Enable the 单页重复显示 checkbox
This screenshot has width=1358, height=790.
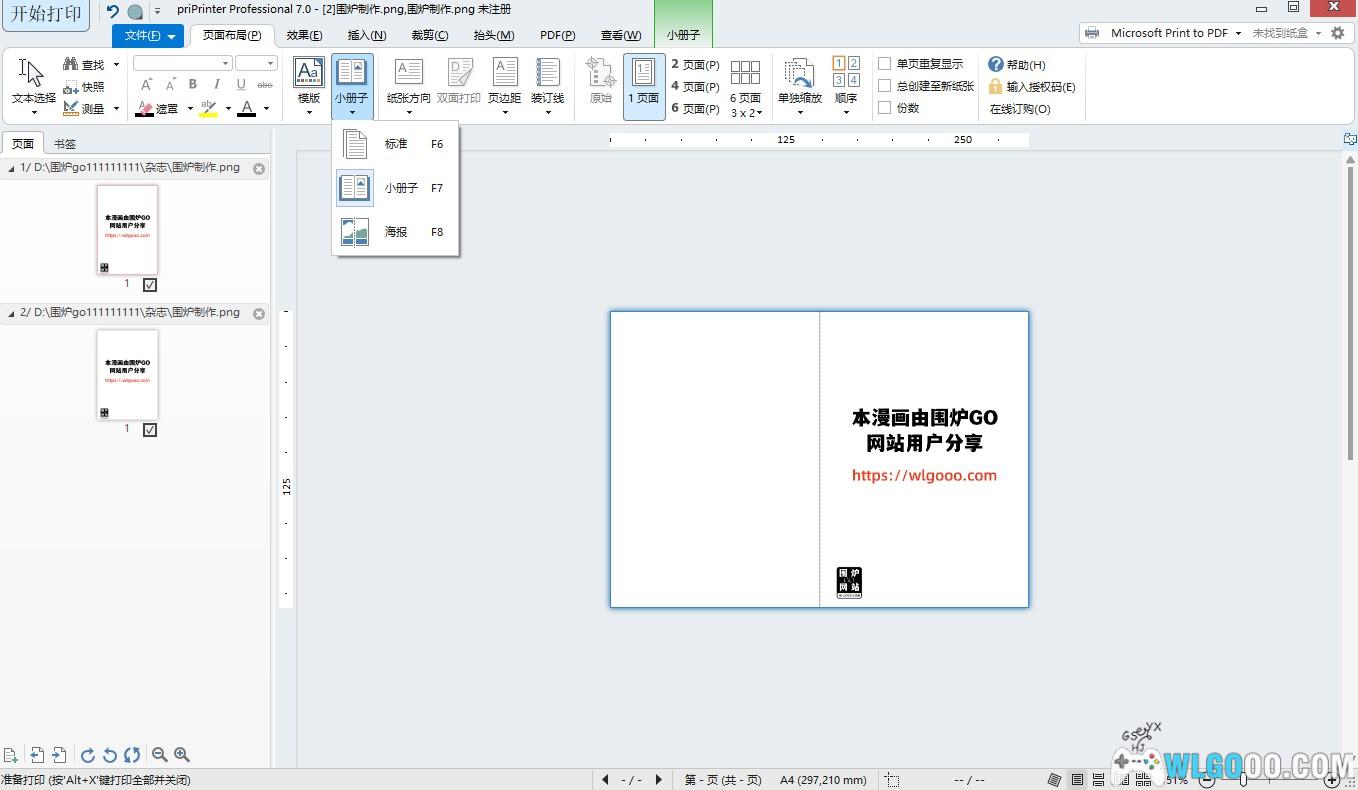pyautogui.click(x=885, y=64)
